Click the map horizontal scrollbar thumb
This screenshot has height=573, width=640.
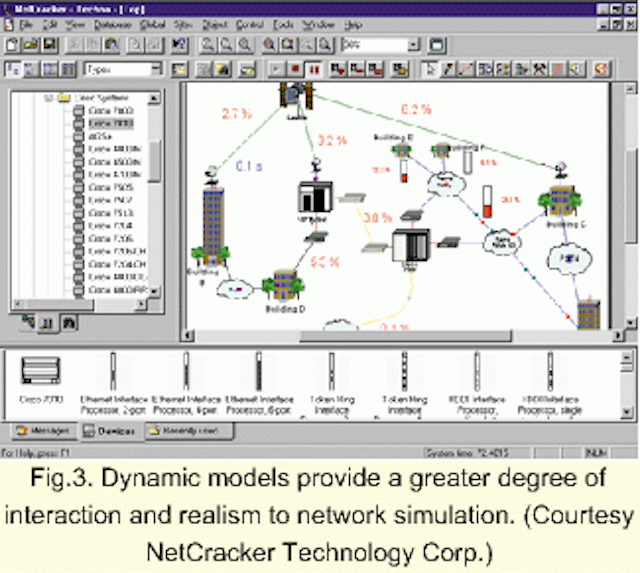coord(405,336)
